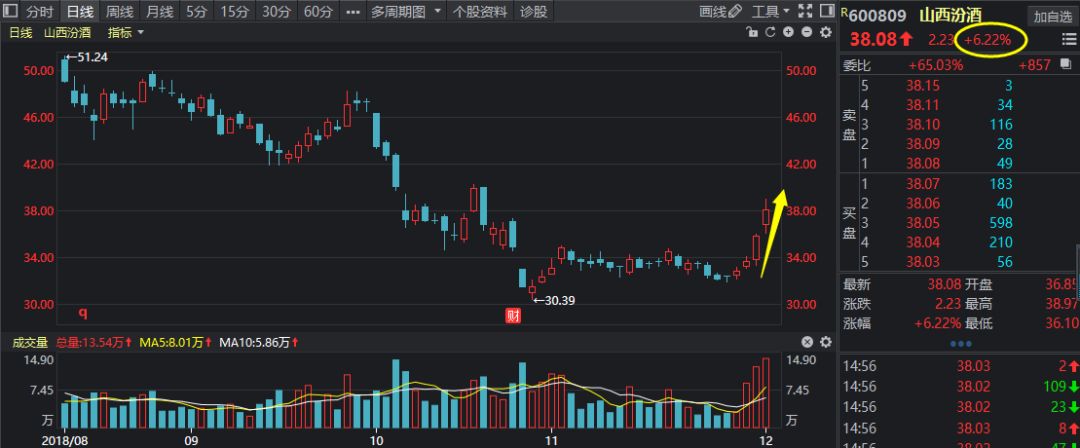Viewport: 1080px width, 448px height.
Task: Activate the 画线 drawing pencil tool
Action: tap(720, 11)
